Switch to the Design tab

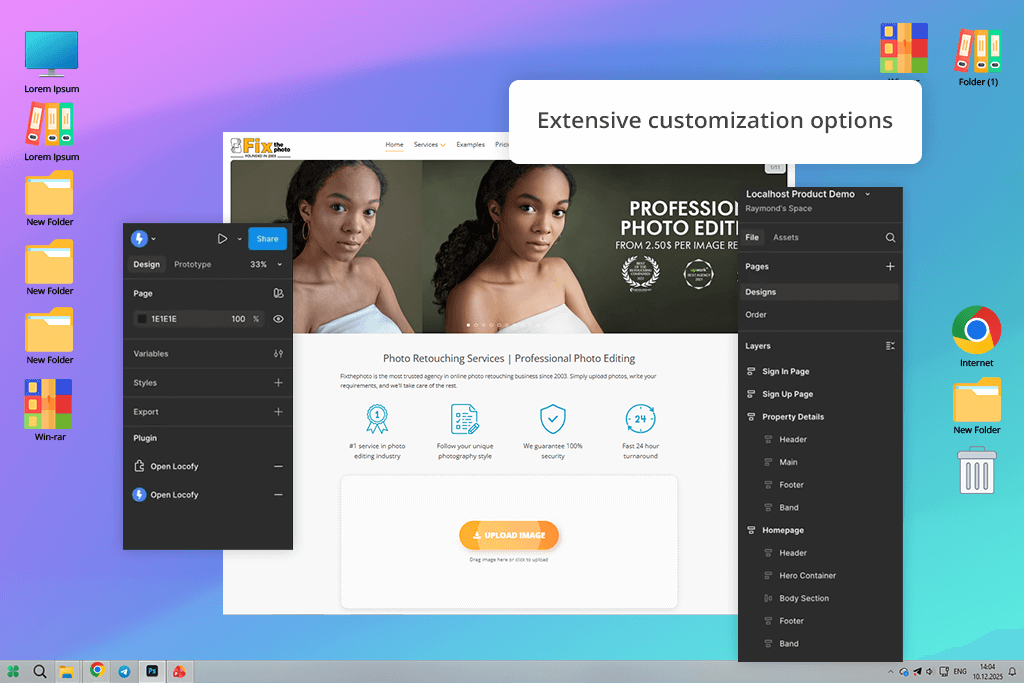pos(146,264)
